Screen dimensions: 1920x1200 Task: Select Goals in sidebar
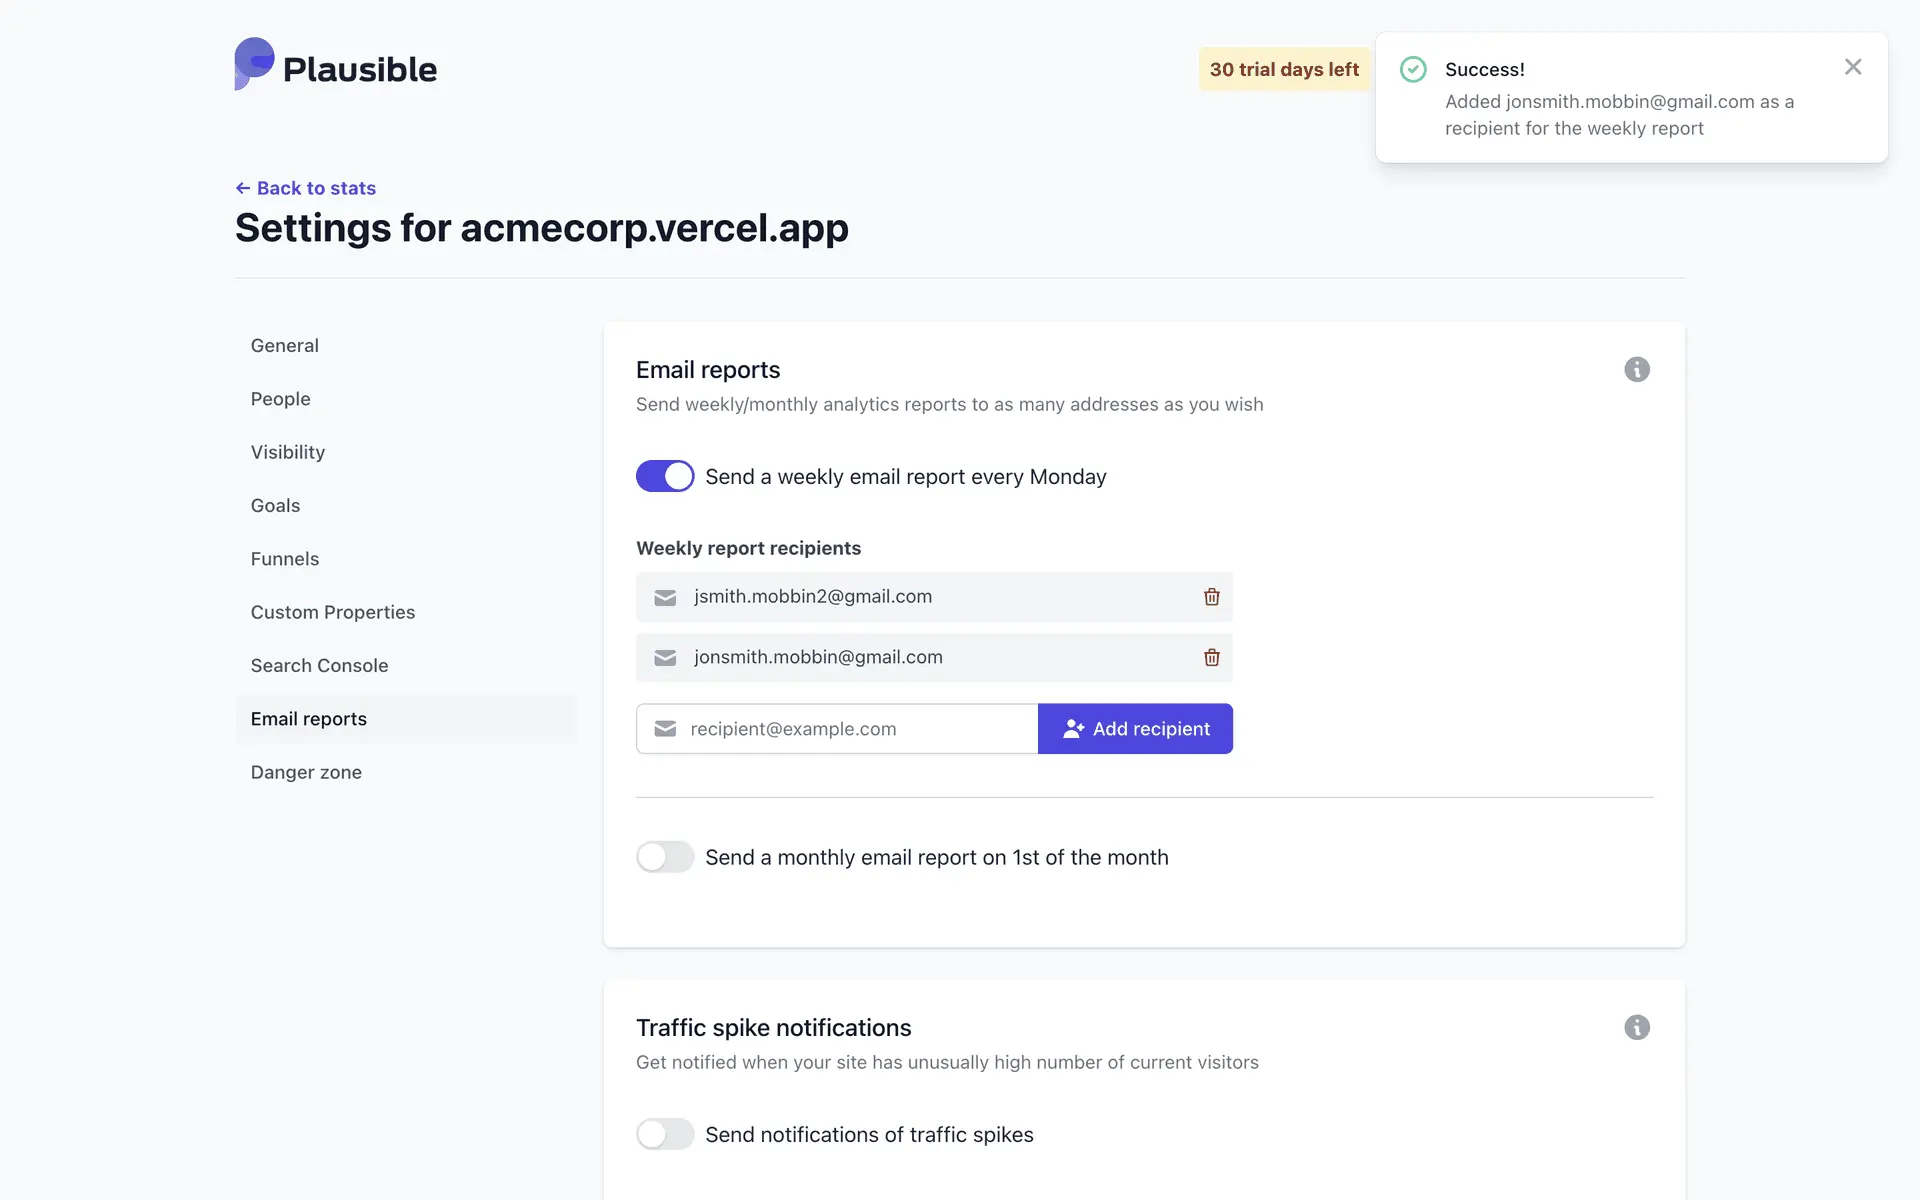point(276,506)
